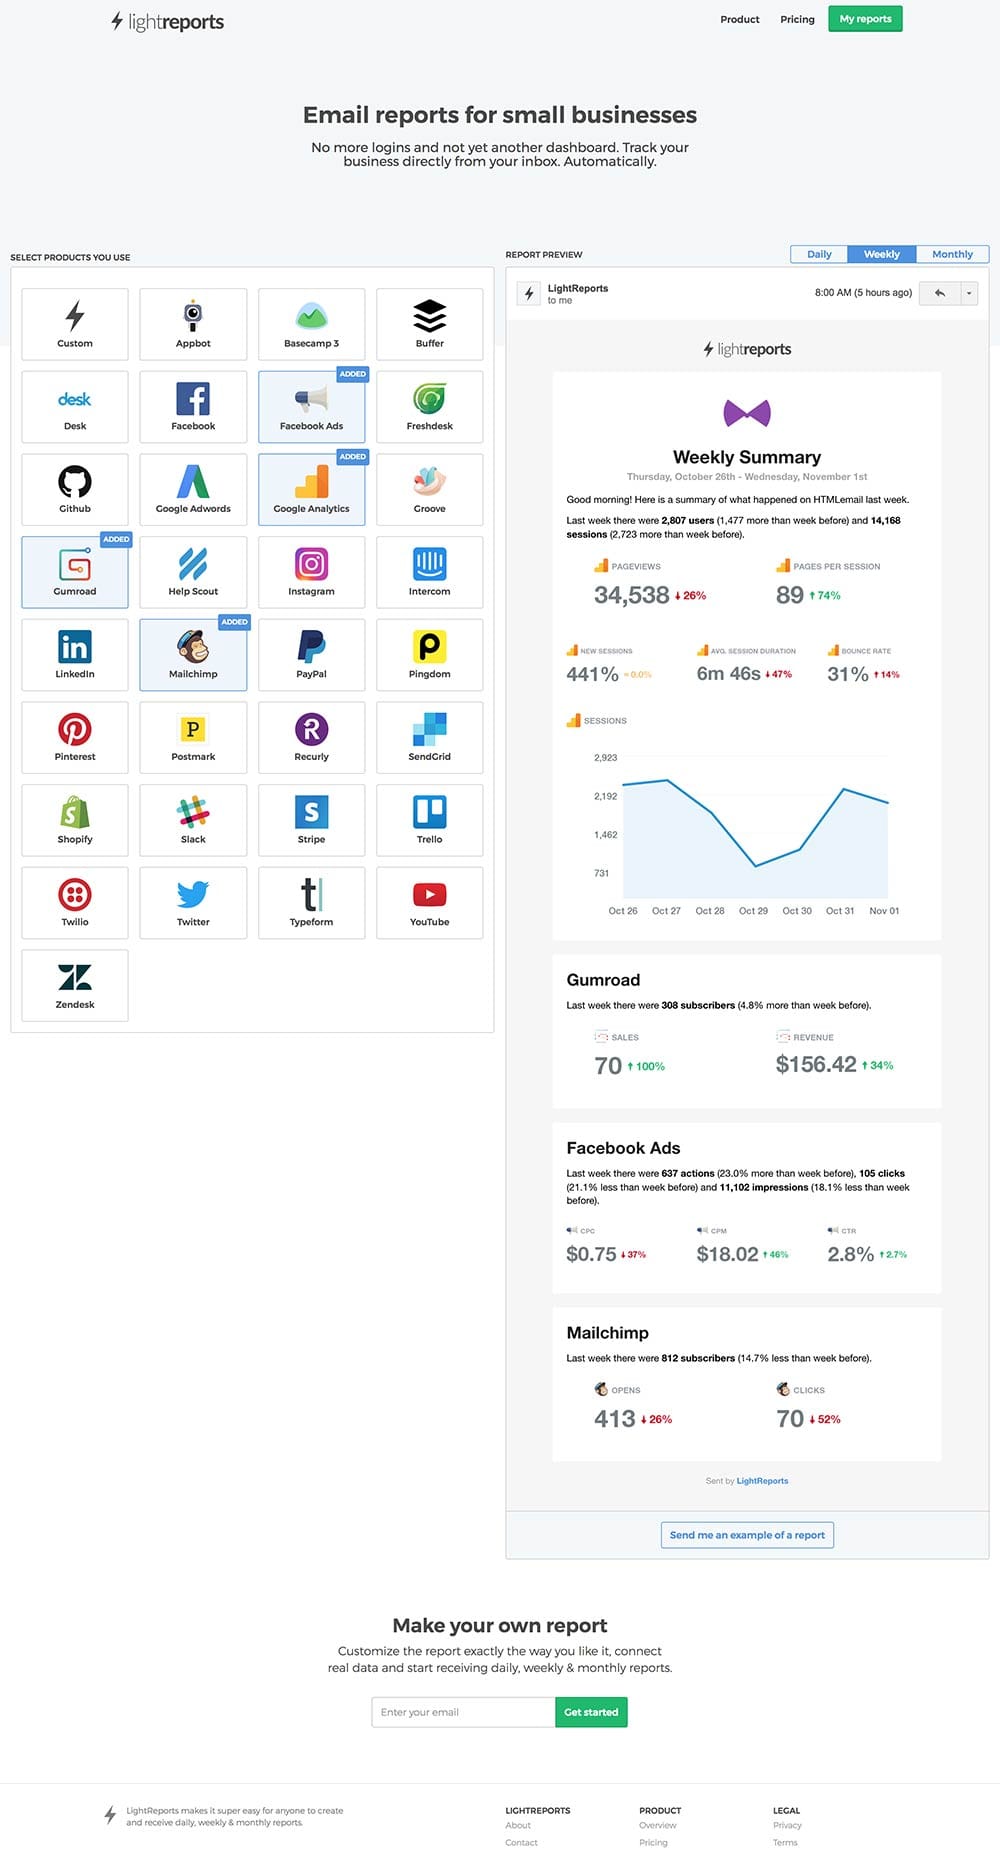The width and height of the screenshot is (1000, 1872).
Task: Select the Weekly report tab
Action: pyautogui.click(x=882, y=254)
